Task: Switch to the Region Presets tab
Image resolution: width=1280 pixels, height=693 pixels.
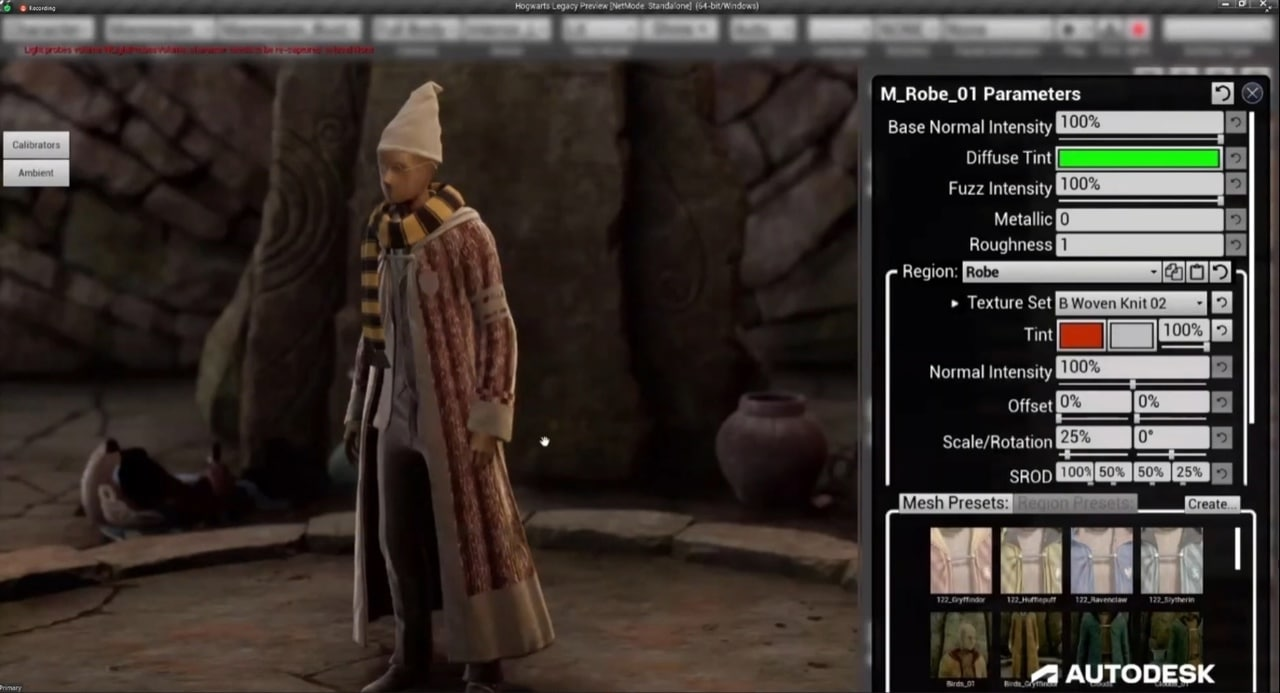Action: point(1075,503)
